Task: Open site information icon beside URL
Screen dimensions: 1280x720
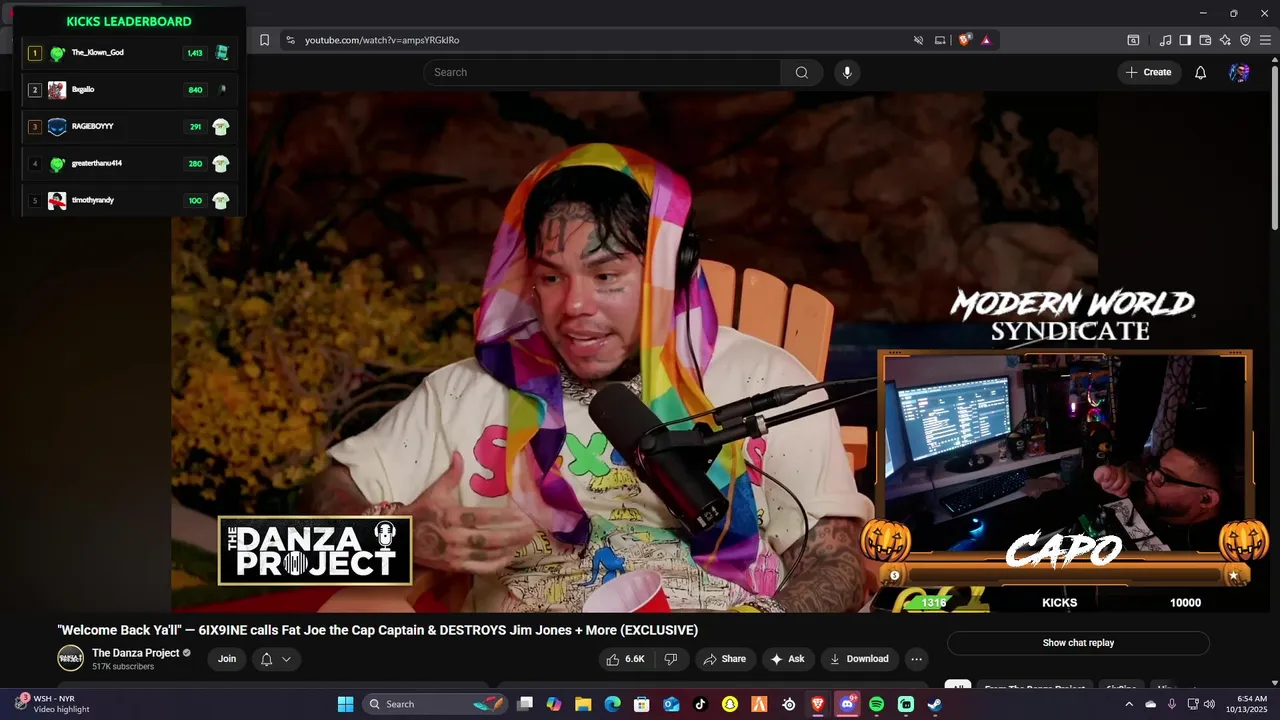Action: [290, 40]
